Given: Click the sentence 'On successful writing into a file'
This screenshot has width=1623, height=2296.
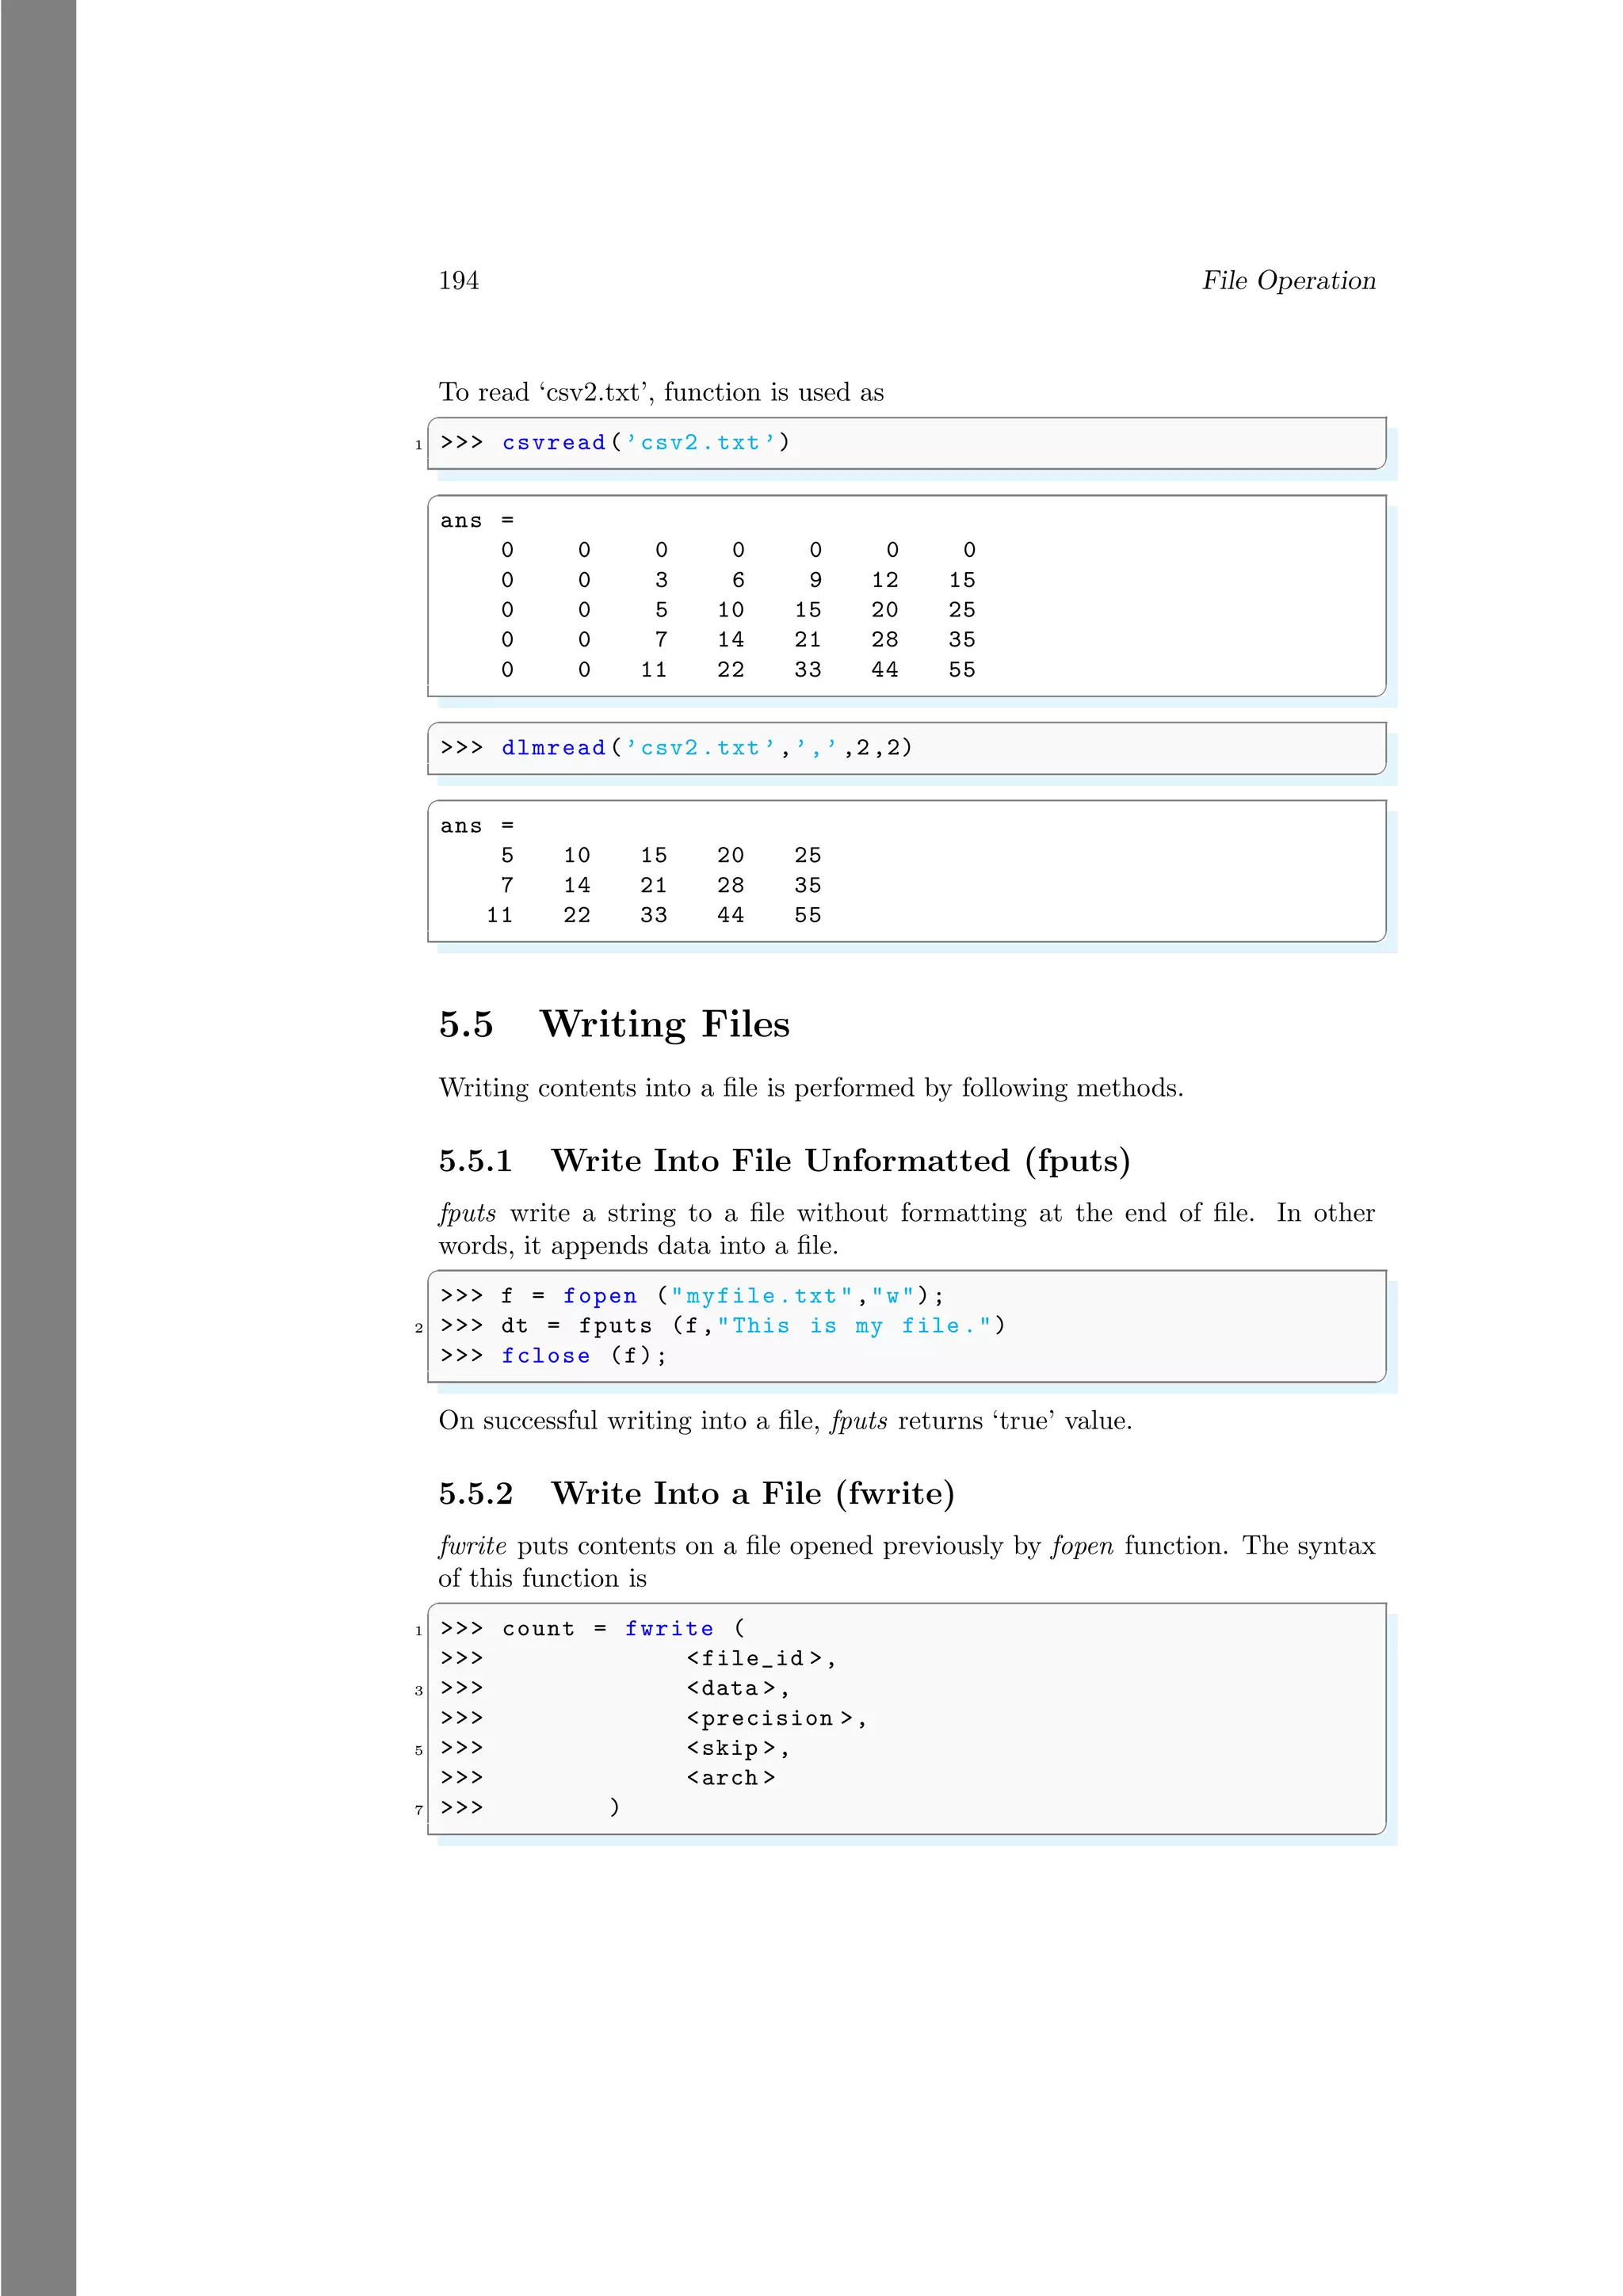Looking at the screenshot, I should click(x=785, y=1421).
